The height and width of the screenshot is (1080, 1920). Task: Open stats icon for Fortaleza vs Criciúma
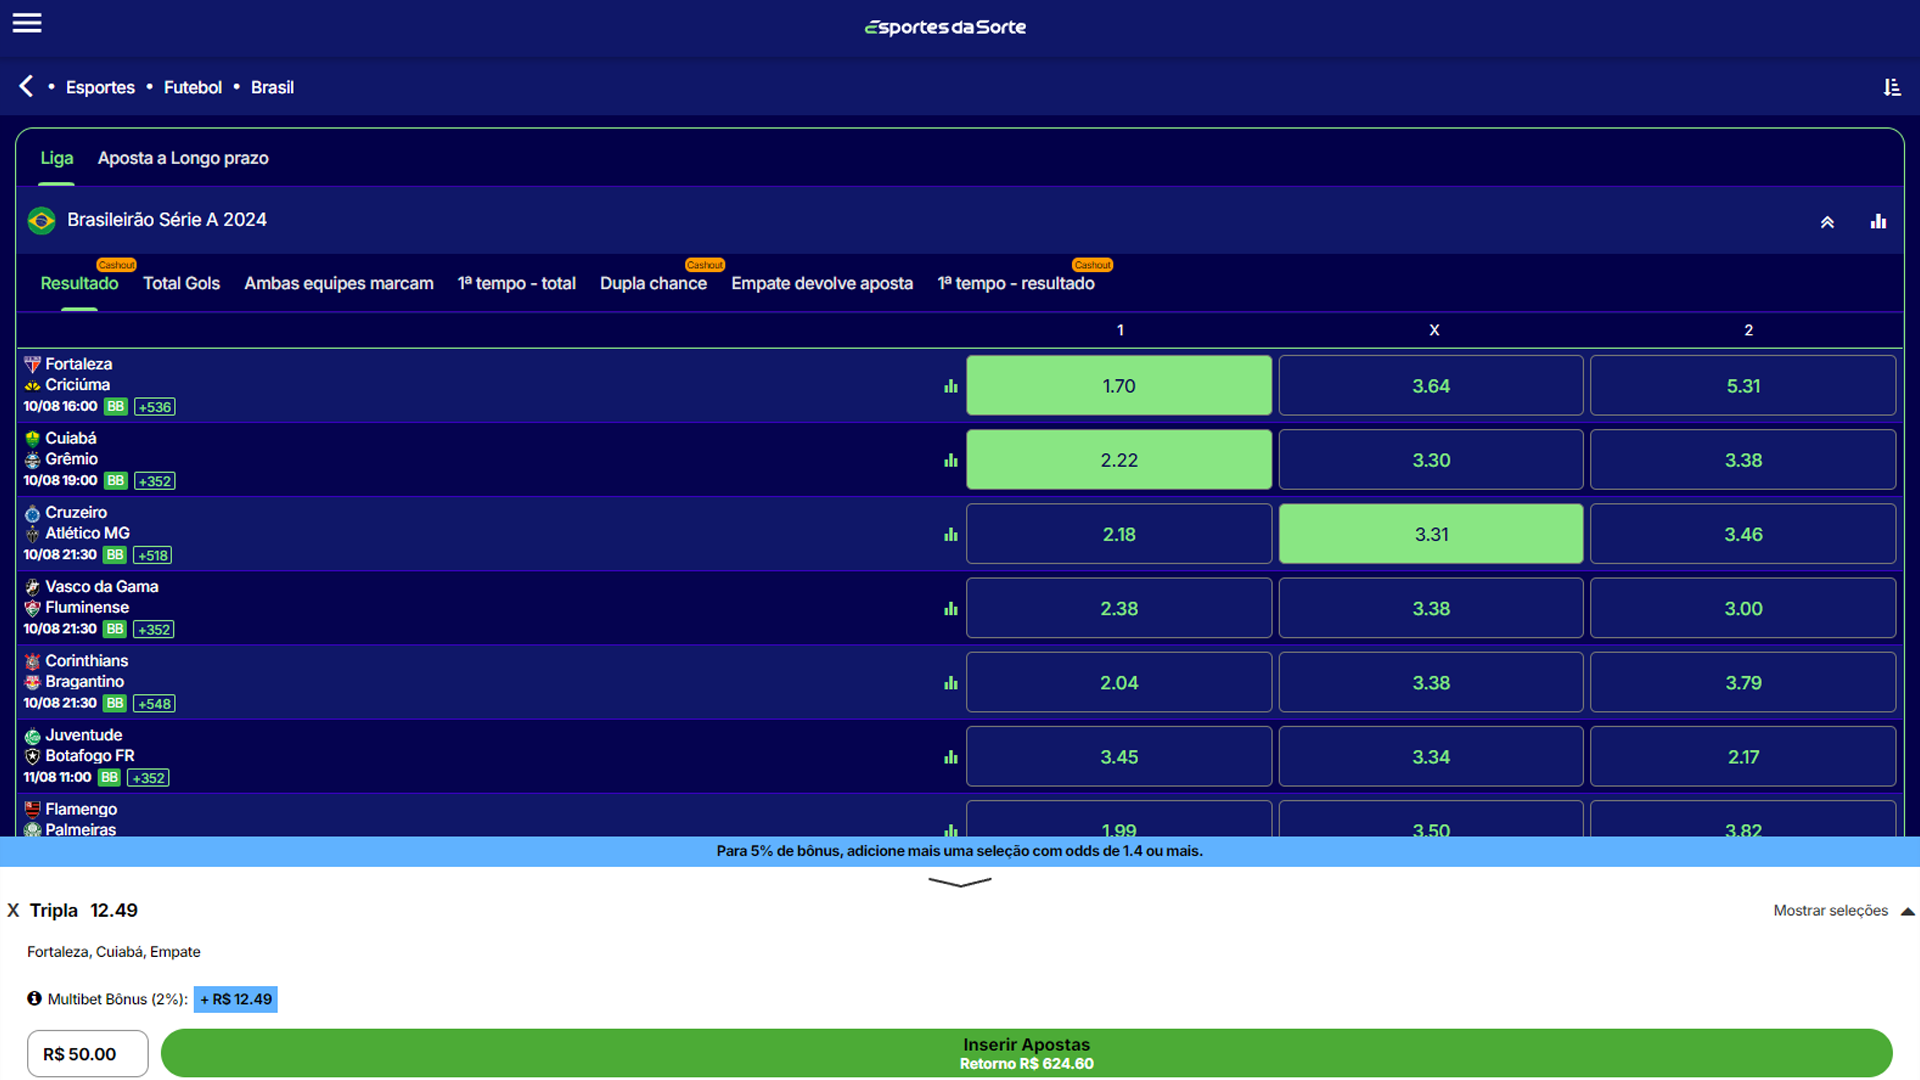pos(950,386)
